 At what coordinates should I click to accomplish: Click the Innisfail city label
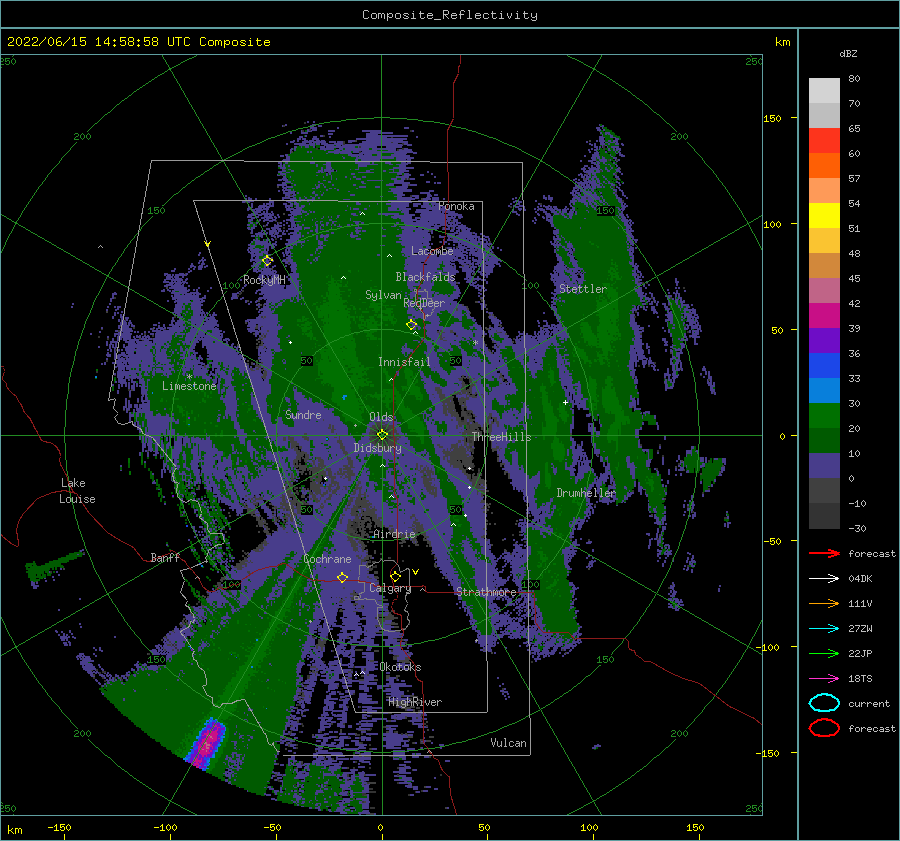pyautogui.click(x=404, y=362)
